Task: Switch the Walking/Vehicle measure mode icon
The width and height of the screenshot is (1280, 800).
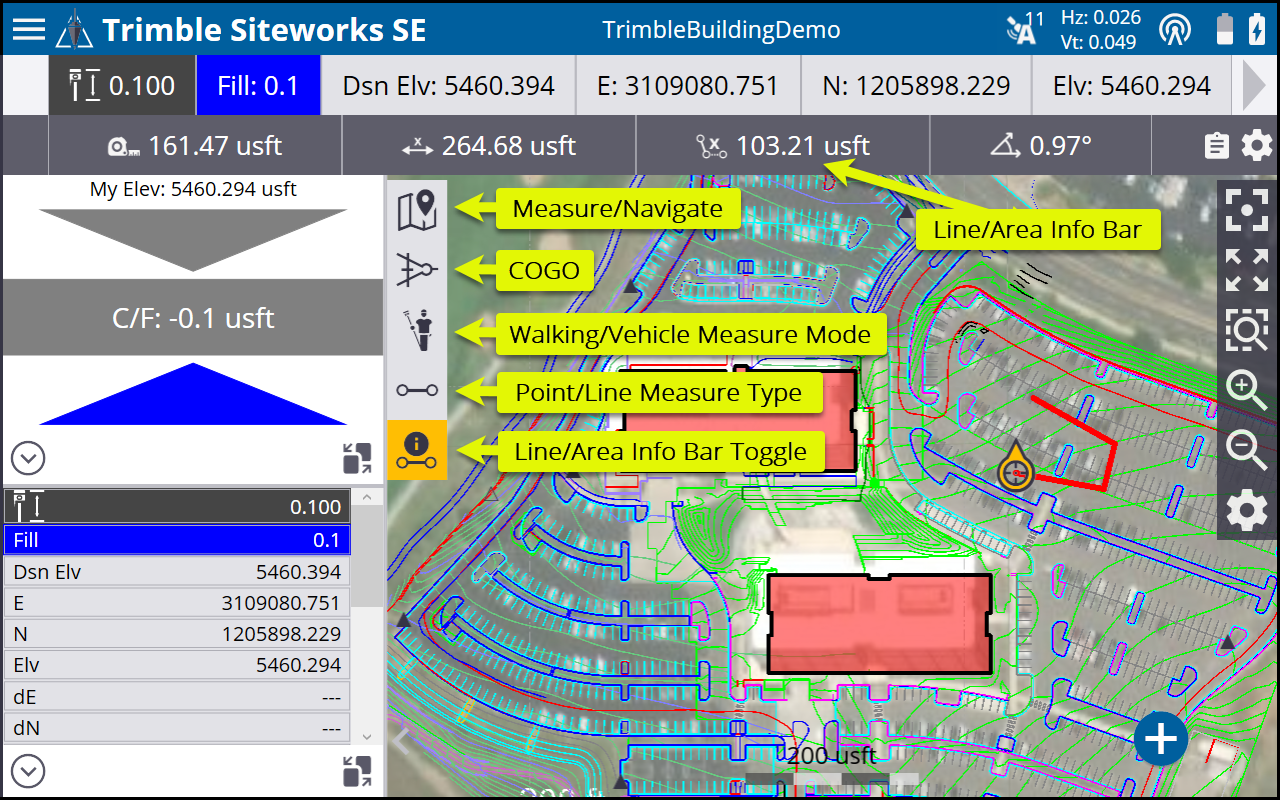Action: (x=417, y=329)
